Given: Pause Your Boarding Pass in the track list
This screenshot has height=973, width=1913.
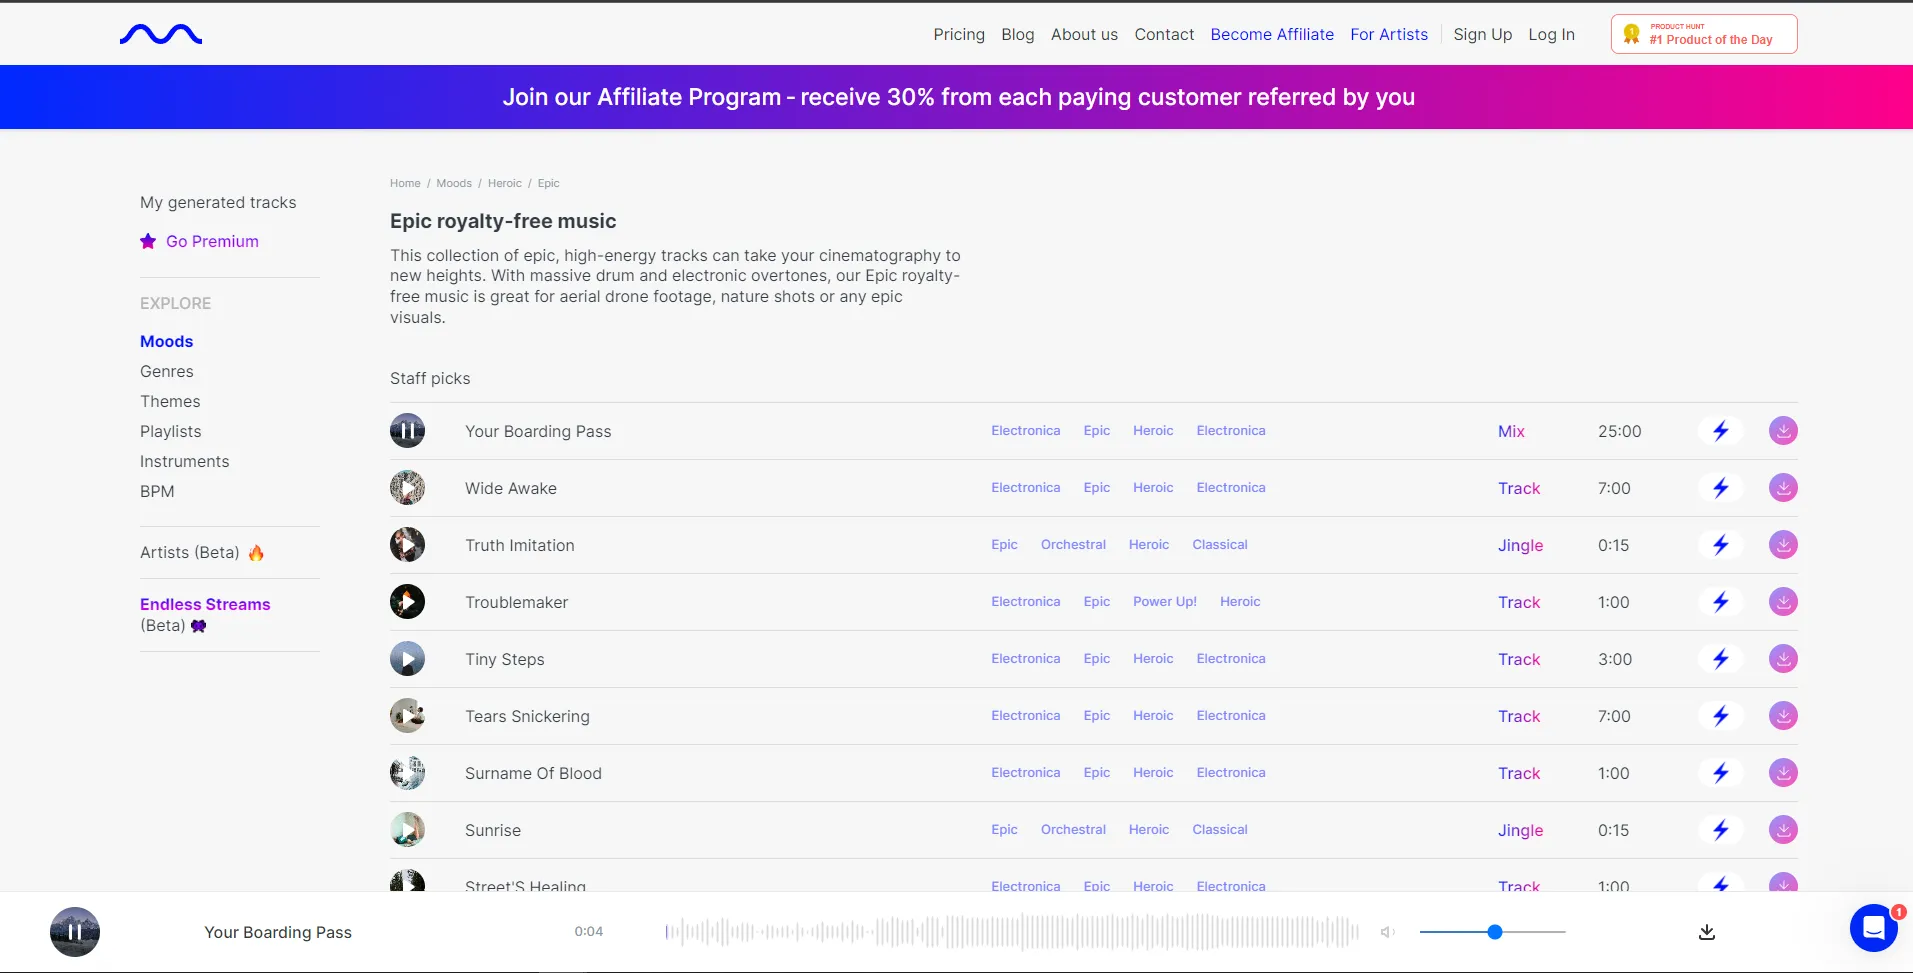Looking at the screenshot, I should click(x=407, y=431).
